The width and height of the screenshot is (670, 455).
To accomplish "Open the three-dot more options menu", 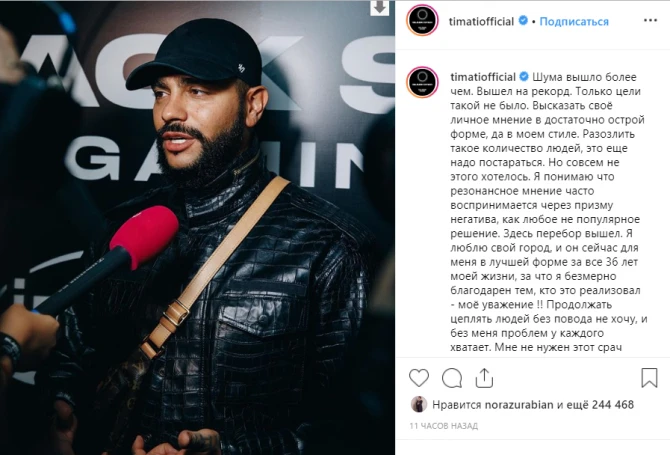I will pos(650,21).
